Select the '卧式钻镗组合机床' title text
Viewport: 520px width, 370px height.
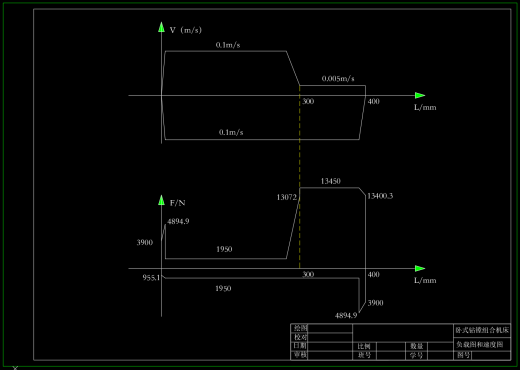click(482, 330)
